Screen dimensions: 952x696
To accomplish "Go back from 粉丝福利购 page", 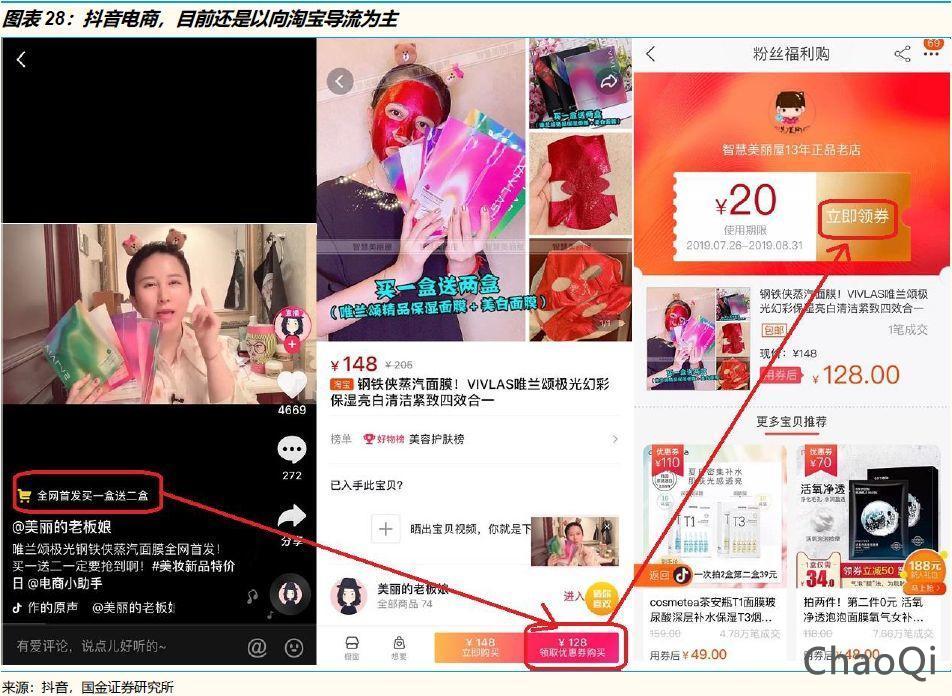I will 651,53.
